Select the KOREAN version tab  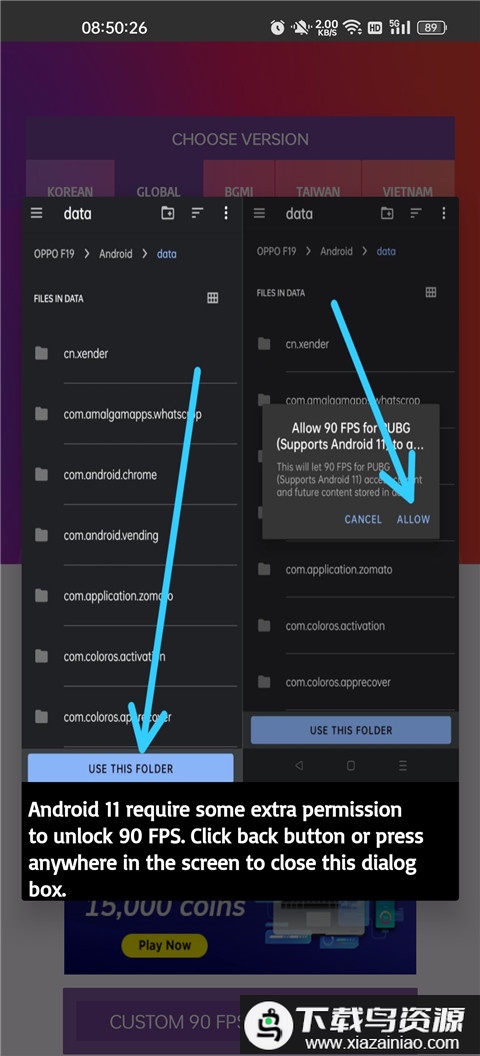[70, 192]
